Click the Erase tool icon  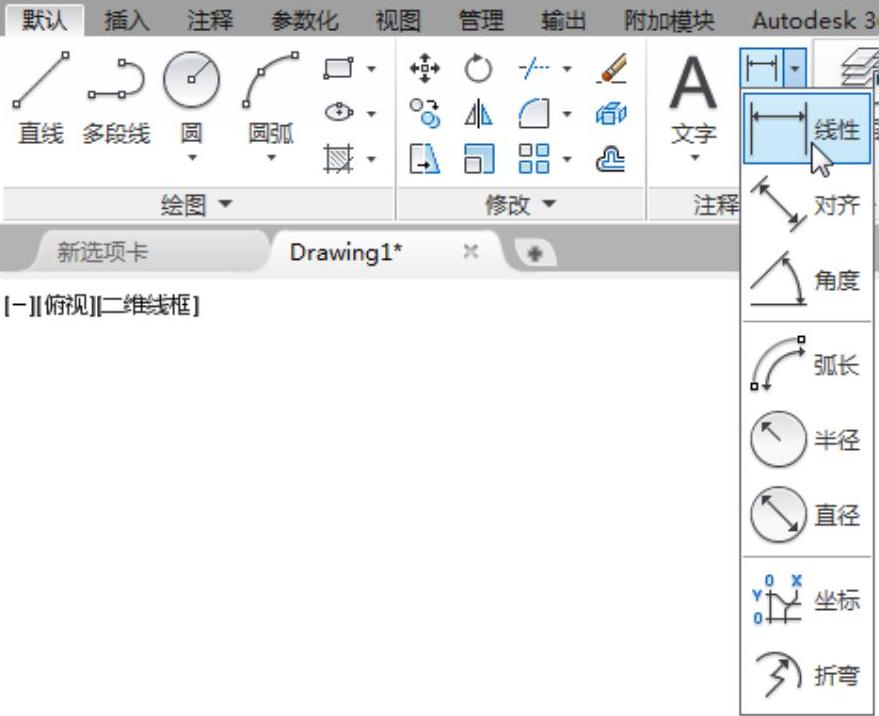[611, 68]
